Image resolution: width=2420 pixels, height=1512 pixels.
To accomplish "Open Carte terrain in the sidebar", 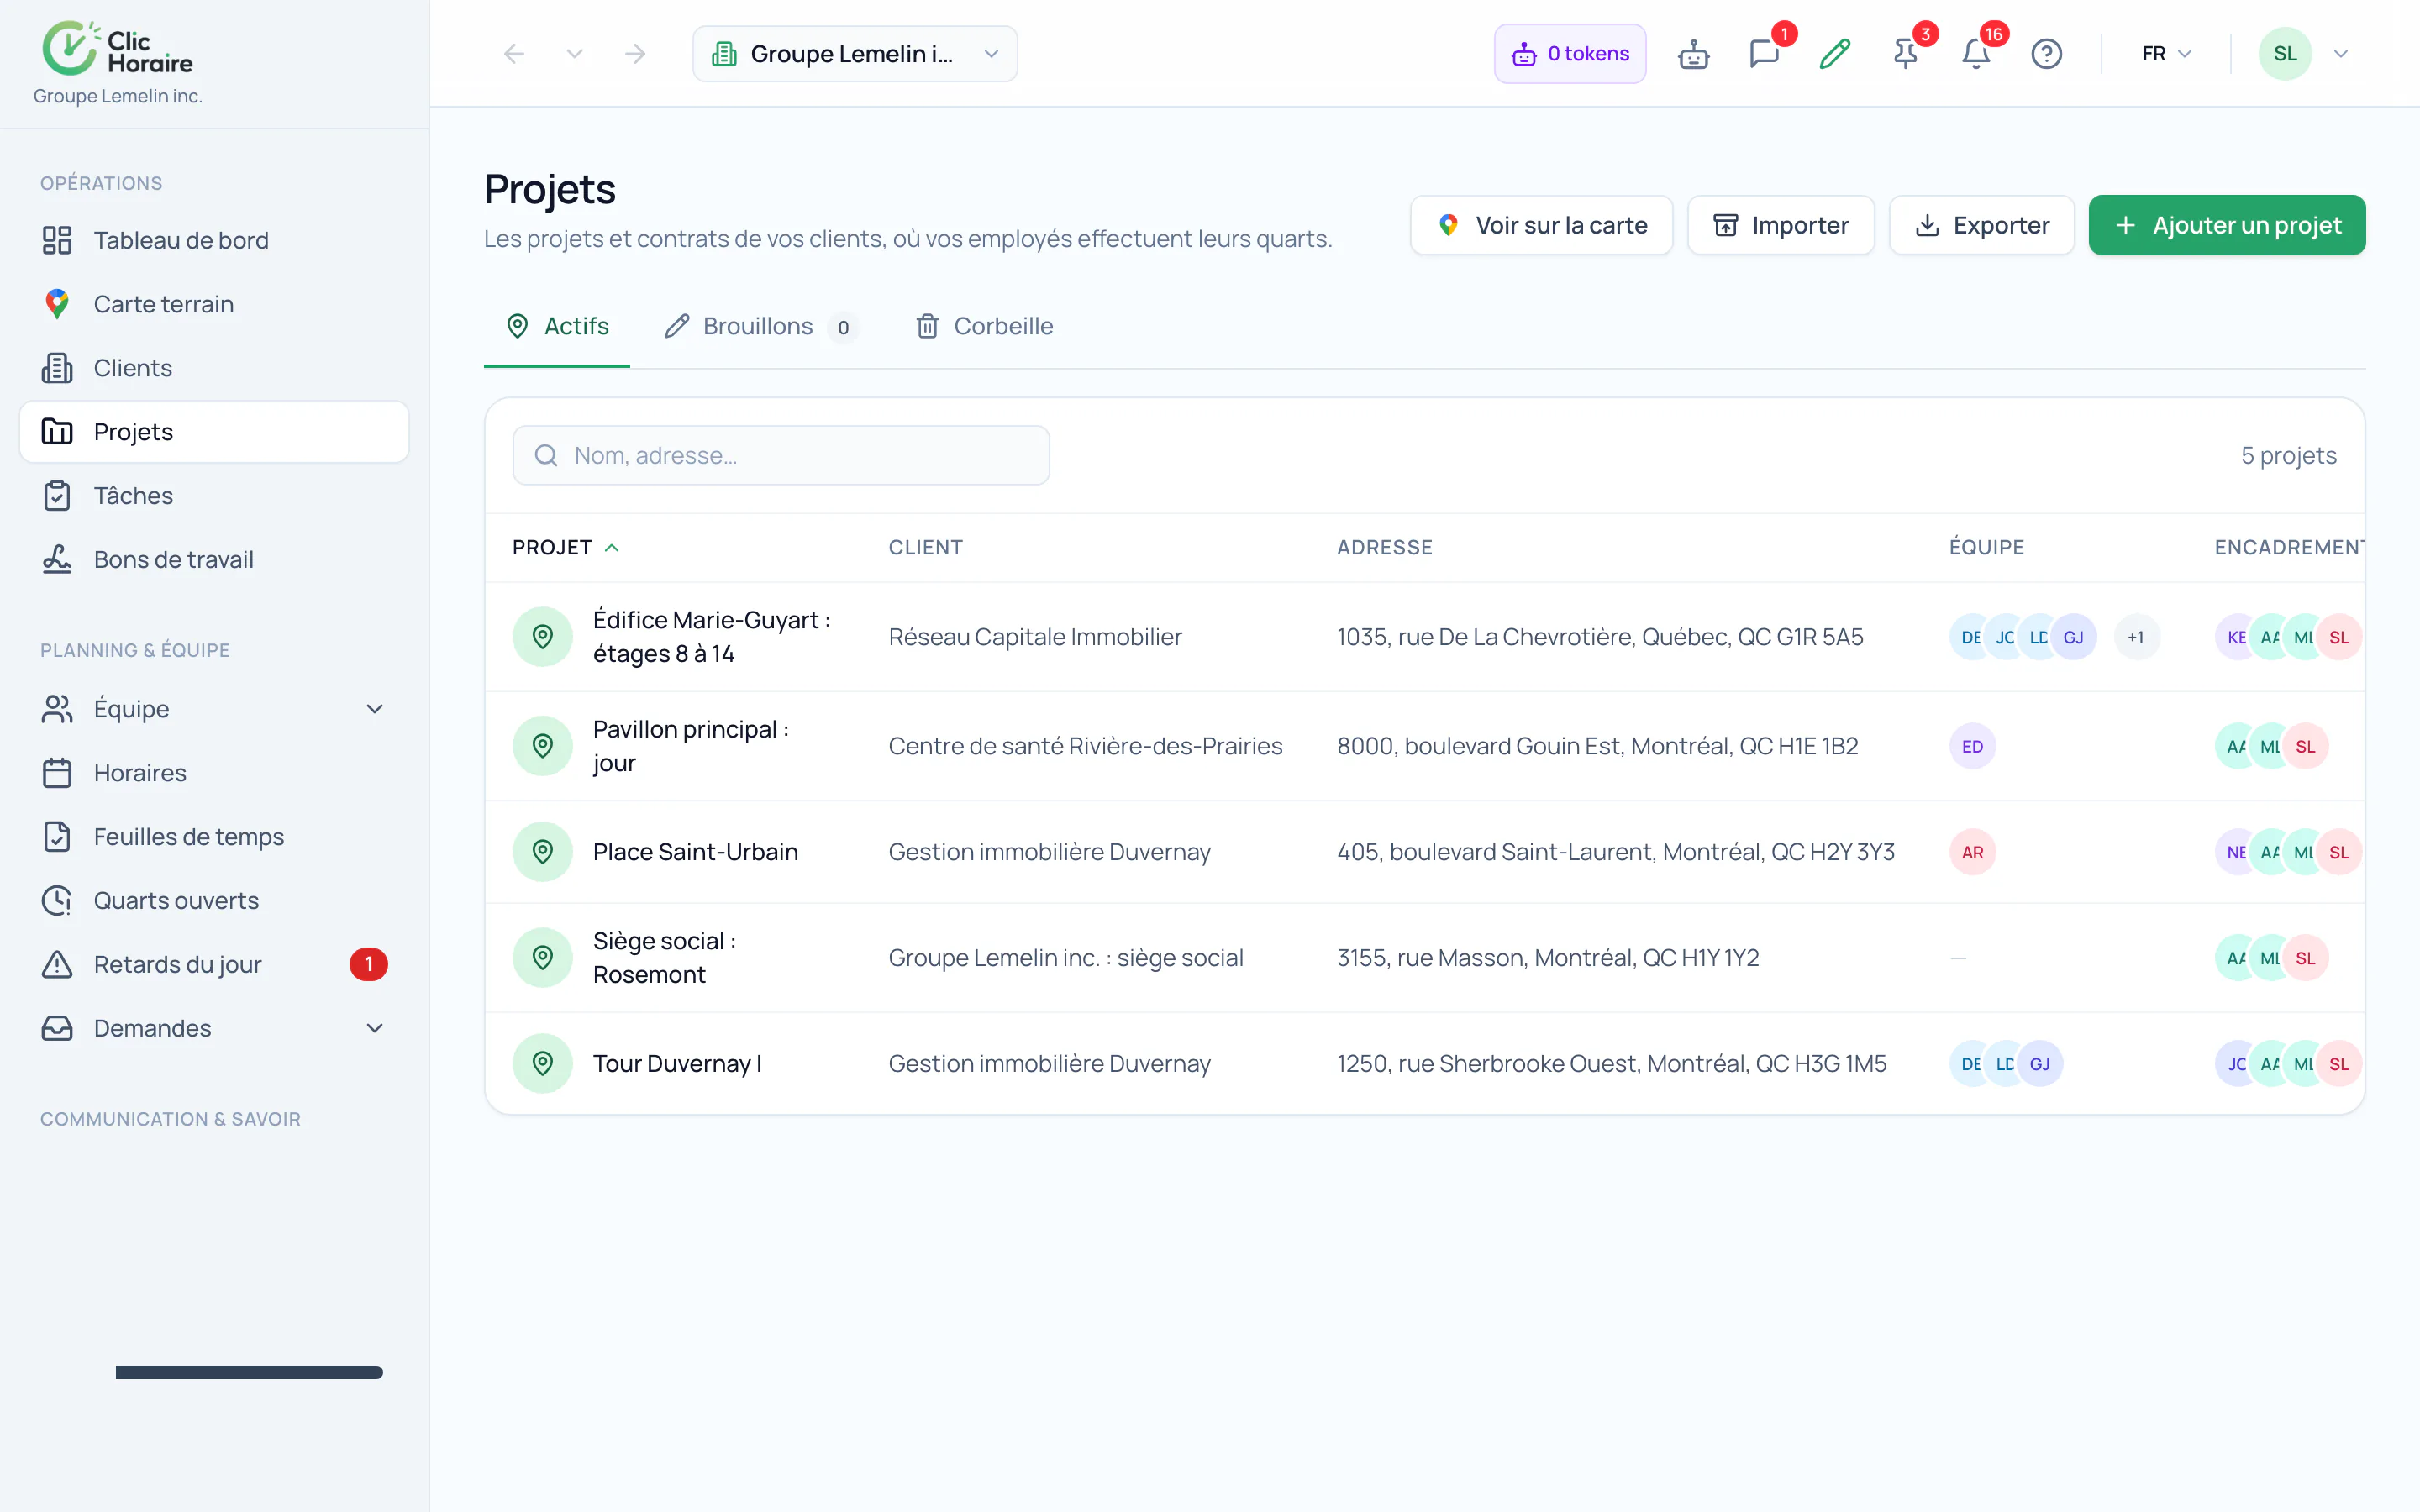I will (x=214, y=304).
